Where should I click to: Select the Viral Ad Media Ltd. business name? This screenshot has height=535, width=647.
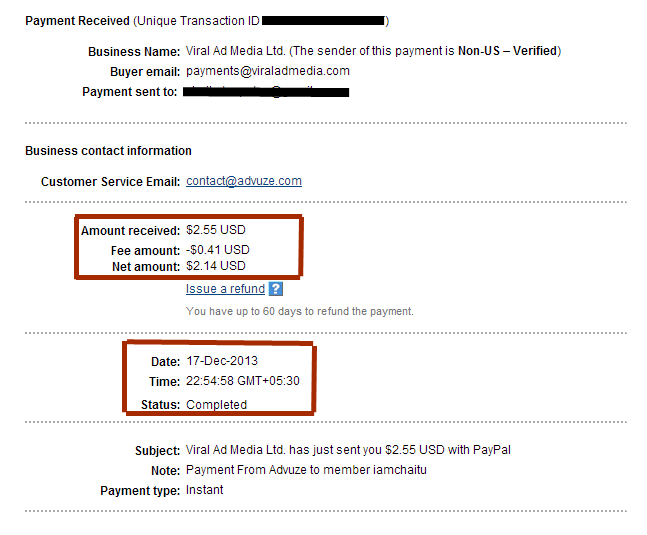click(235, 51)
